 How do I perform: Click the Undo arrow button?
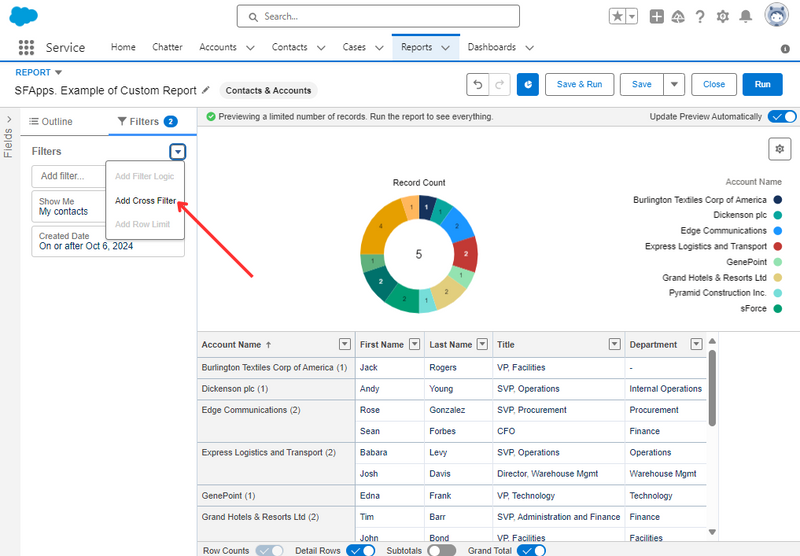[x=478, y=84]
